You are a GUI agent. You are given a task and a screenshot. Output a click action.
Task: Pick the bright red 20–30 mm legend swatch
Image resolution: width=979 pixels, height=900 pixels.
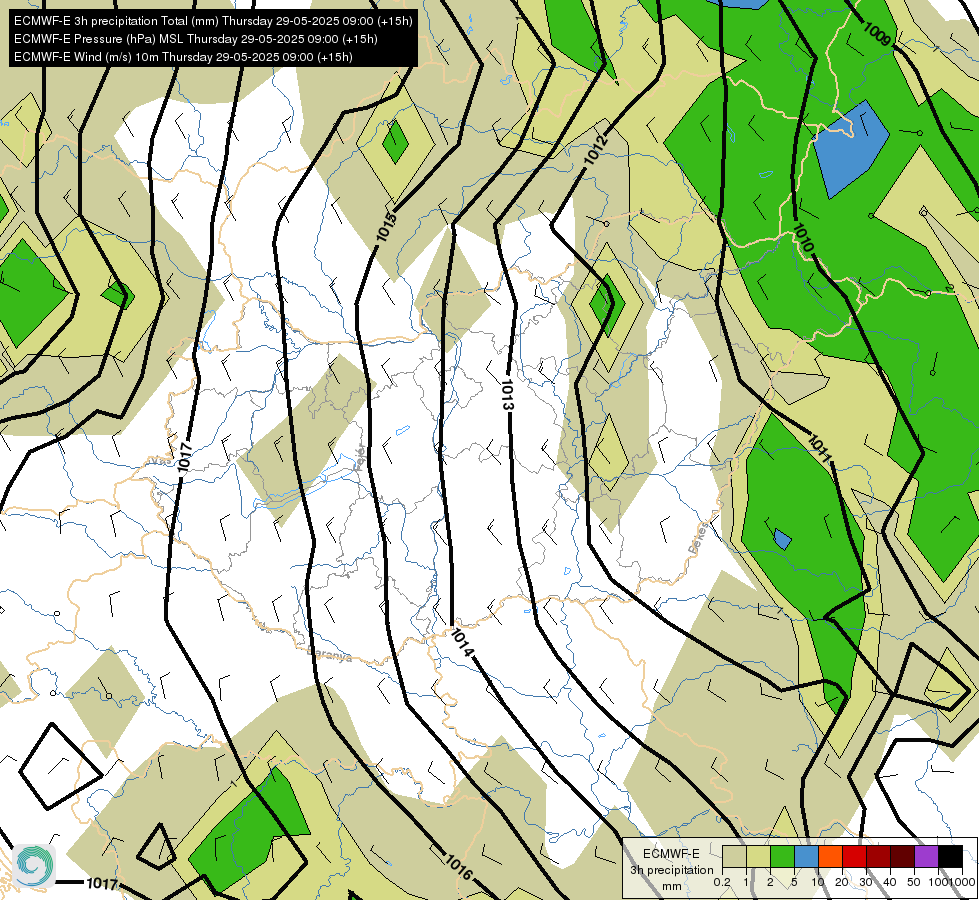854,856
